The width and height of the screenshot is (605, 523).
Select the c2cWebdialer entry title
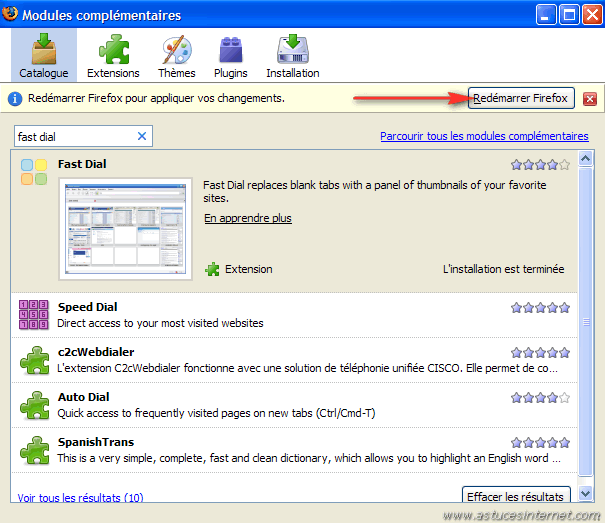click(x=96, y=352)
